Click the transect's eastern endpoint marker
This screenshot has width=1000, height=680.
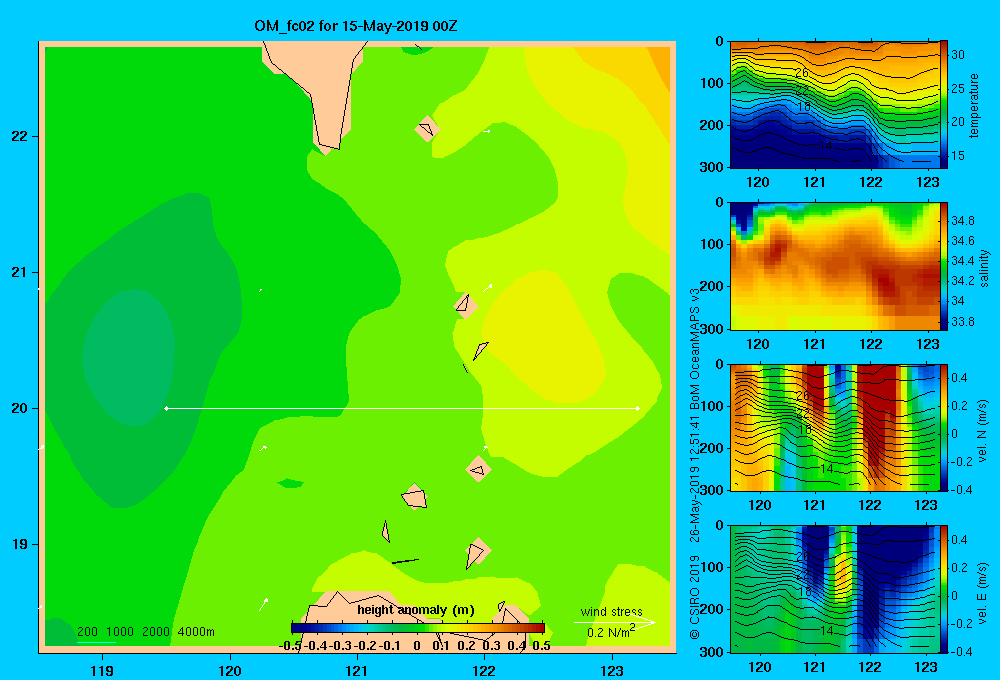click(x=638, y=408)
